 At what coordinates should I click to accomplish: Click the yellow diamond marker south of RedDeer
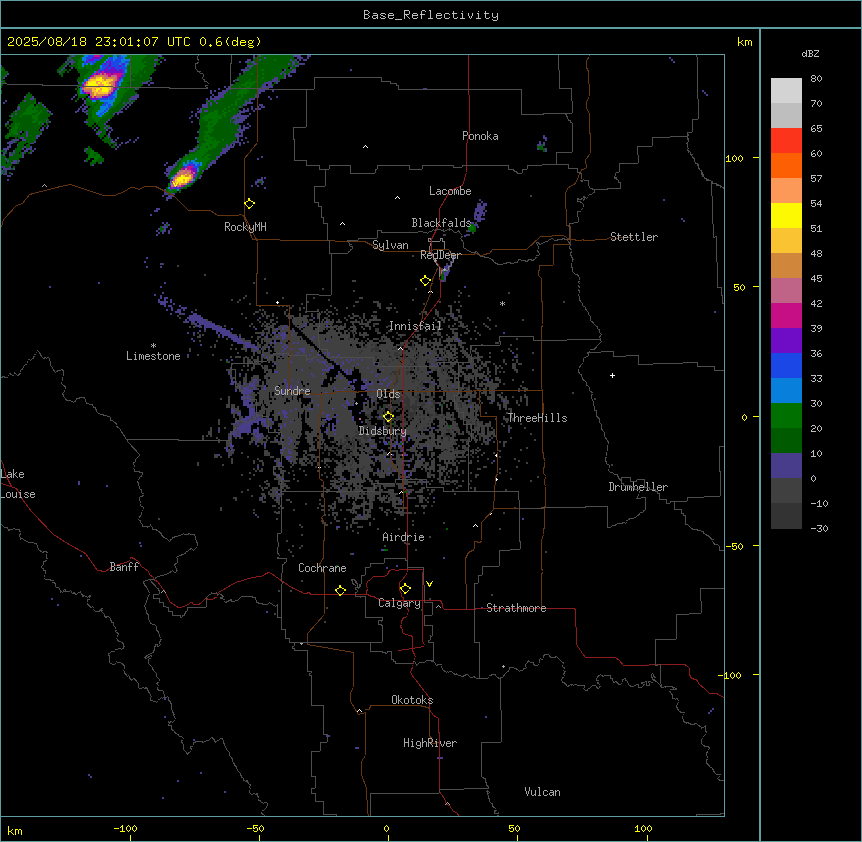426,281
